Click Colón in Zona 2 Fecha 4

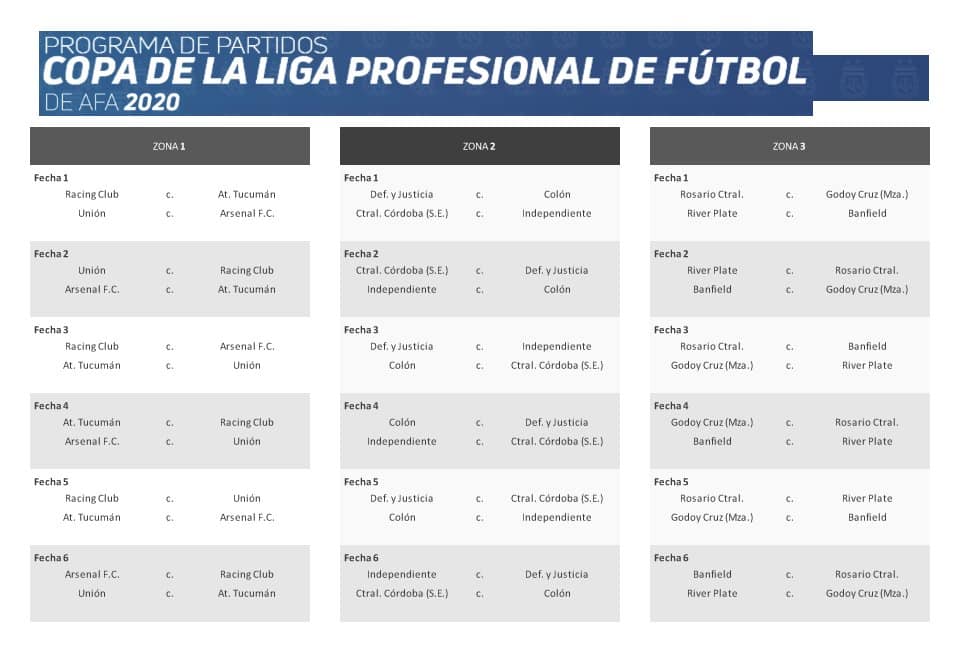pyautogui.click(x=402, y=423)
